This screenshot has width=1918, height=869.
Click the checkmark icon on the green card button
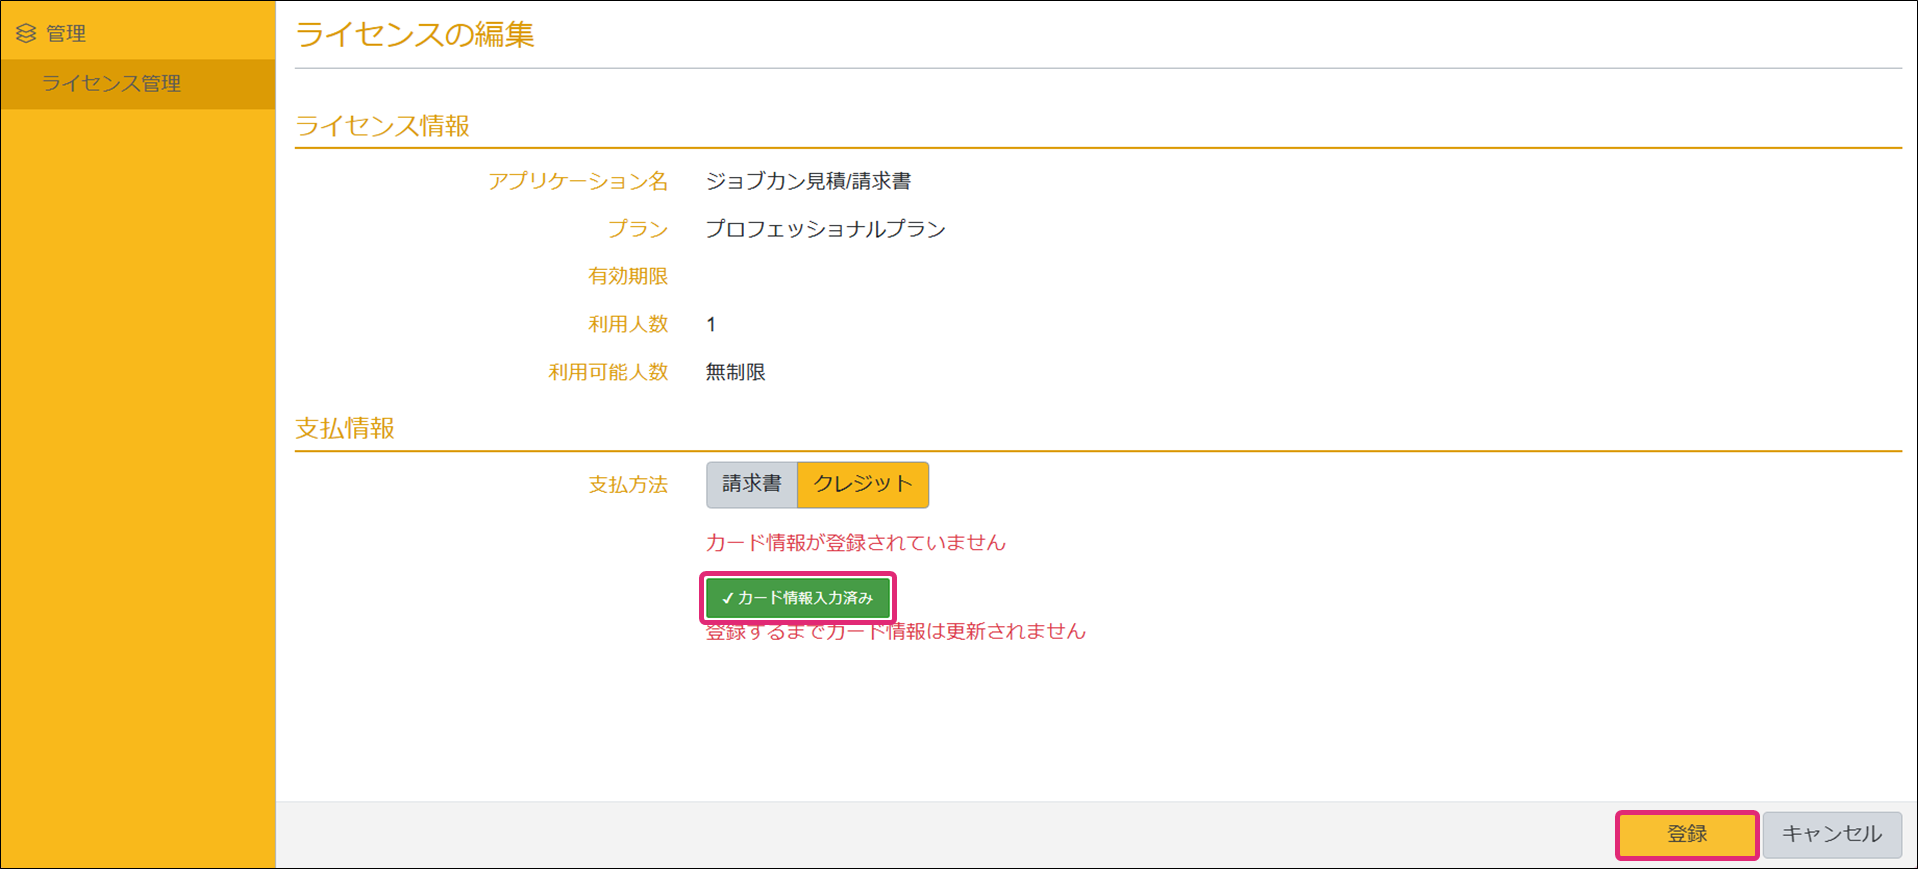point(727,598)
